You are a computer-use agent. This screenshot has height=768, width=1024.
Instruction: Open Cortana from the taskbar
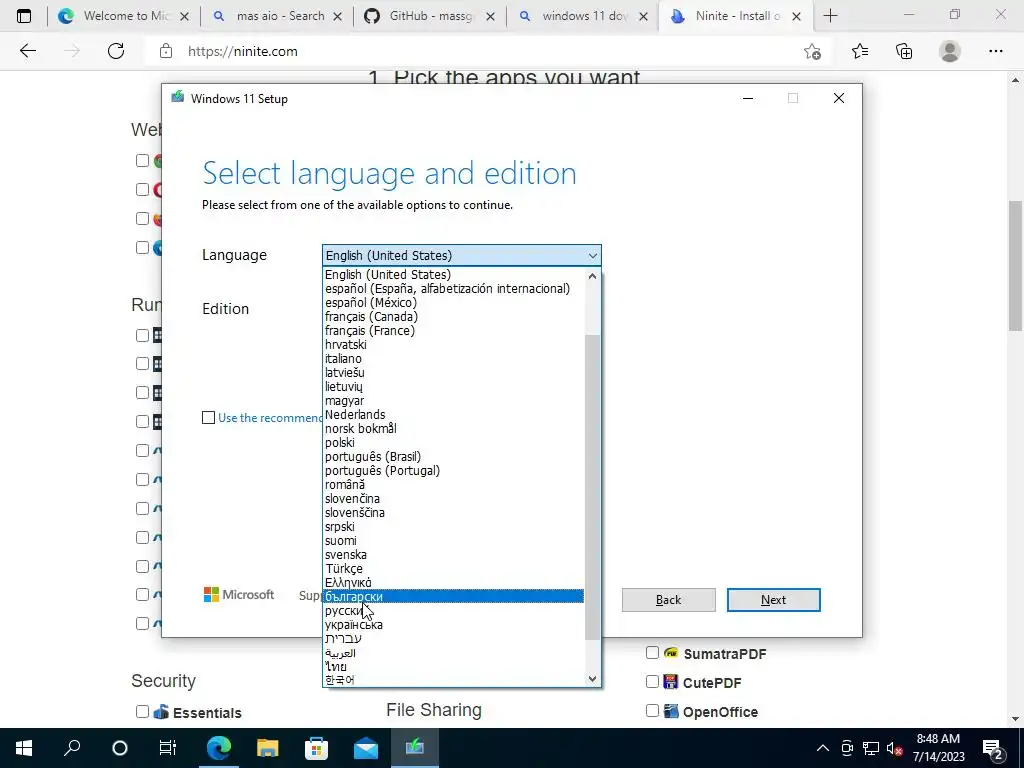pyautogui.click(x=120, y=748)
